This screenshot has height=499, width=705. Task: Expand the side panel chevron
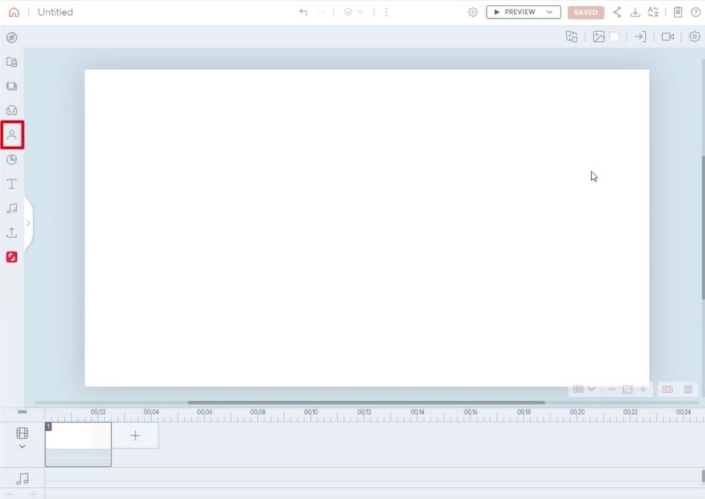click(x=28, y=223)
